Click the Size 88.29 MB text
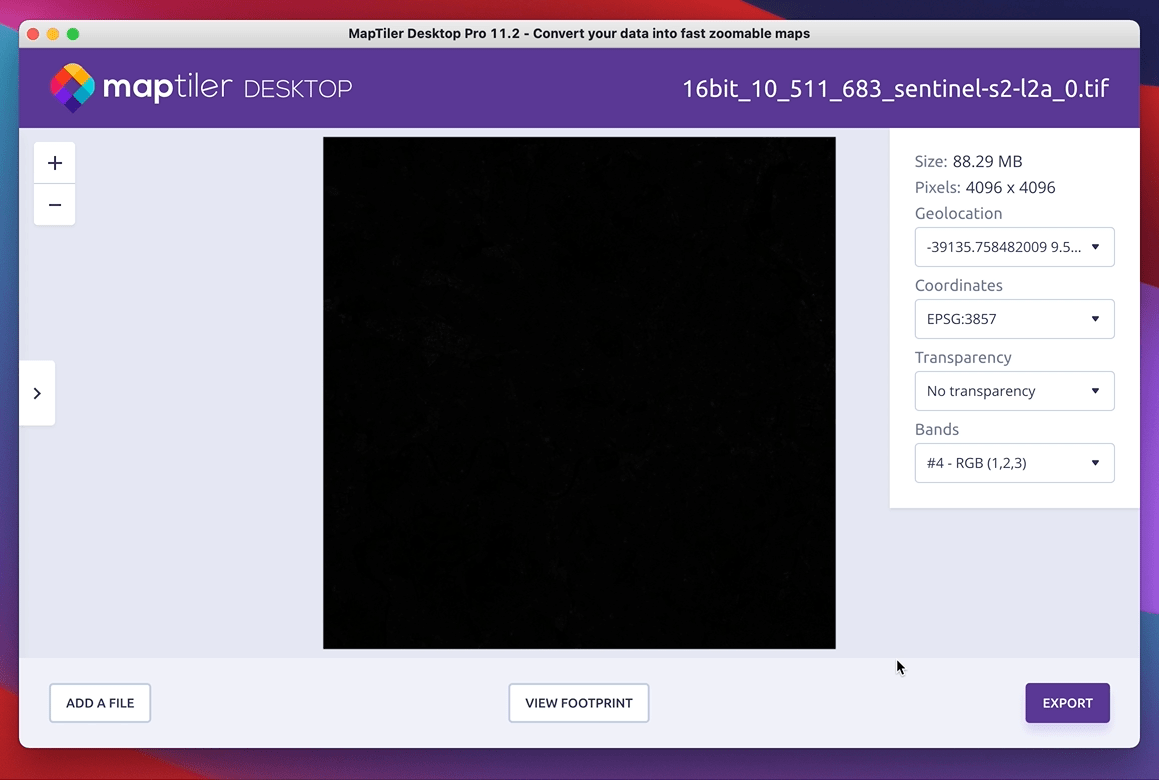Viewport: 1159px width, 780px height. [968, 161]
